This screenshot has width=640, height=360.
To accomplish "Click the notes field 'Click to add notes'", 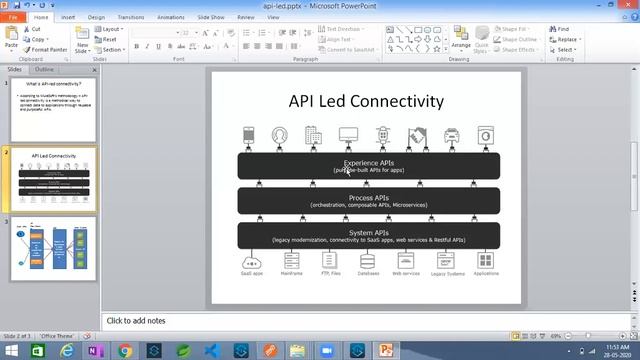I will coord(366,321).
